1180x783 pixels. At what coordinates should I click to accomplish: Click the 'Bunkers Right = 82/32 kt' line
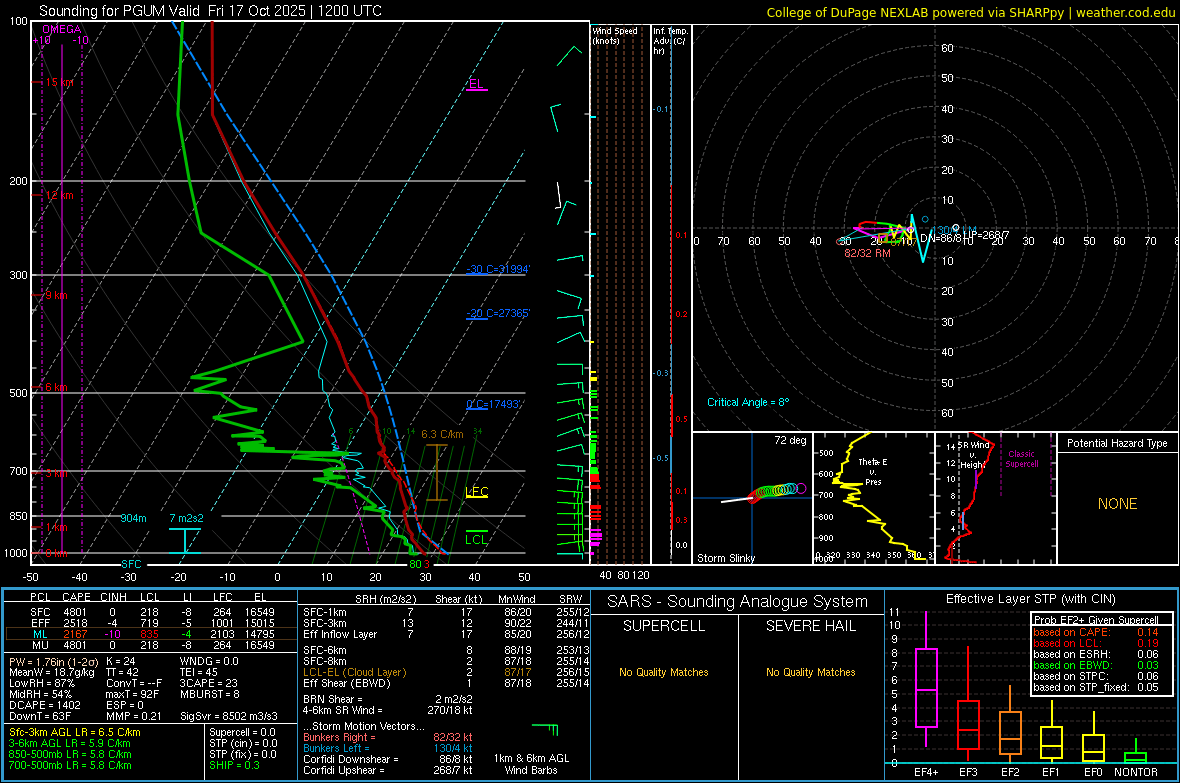pyautogui.click(x=388, y=737)
